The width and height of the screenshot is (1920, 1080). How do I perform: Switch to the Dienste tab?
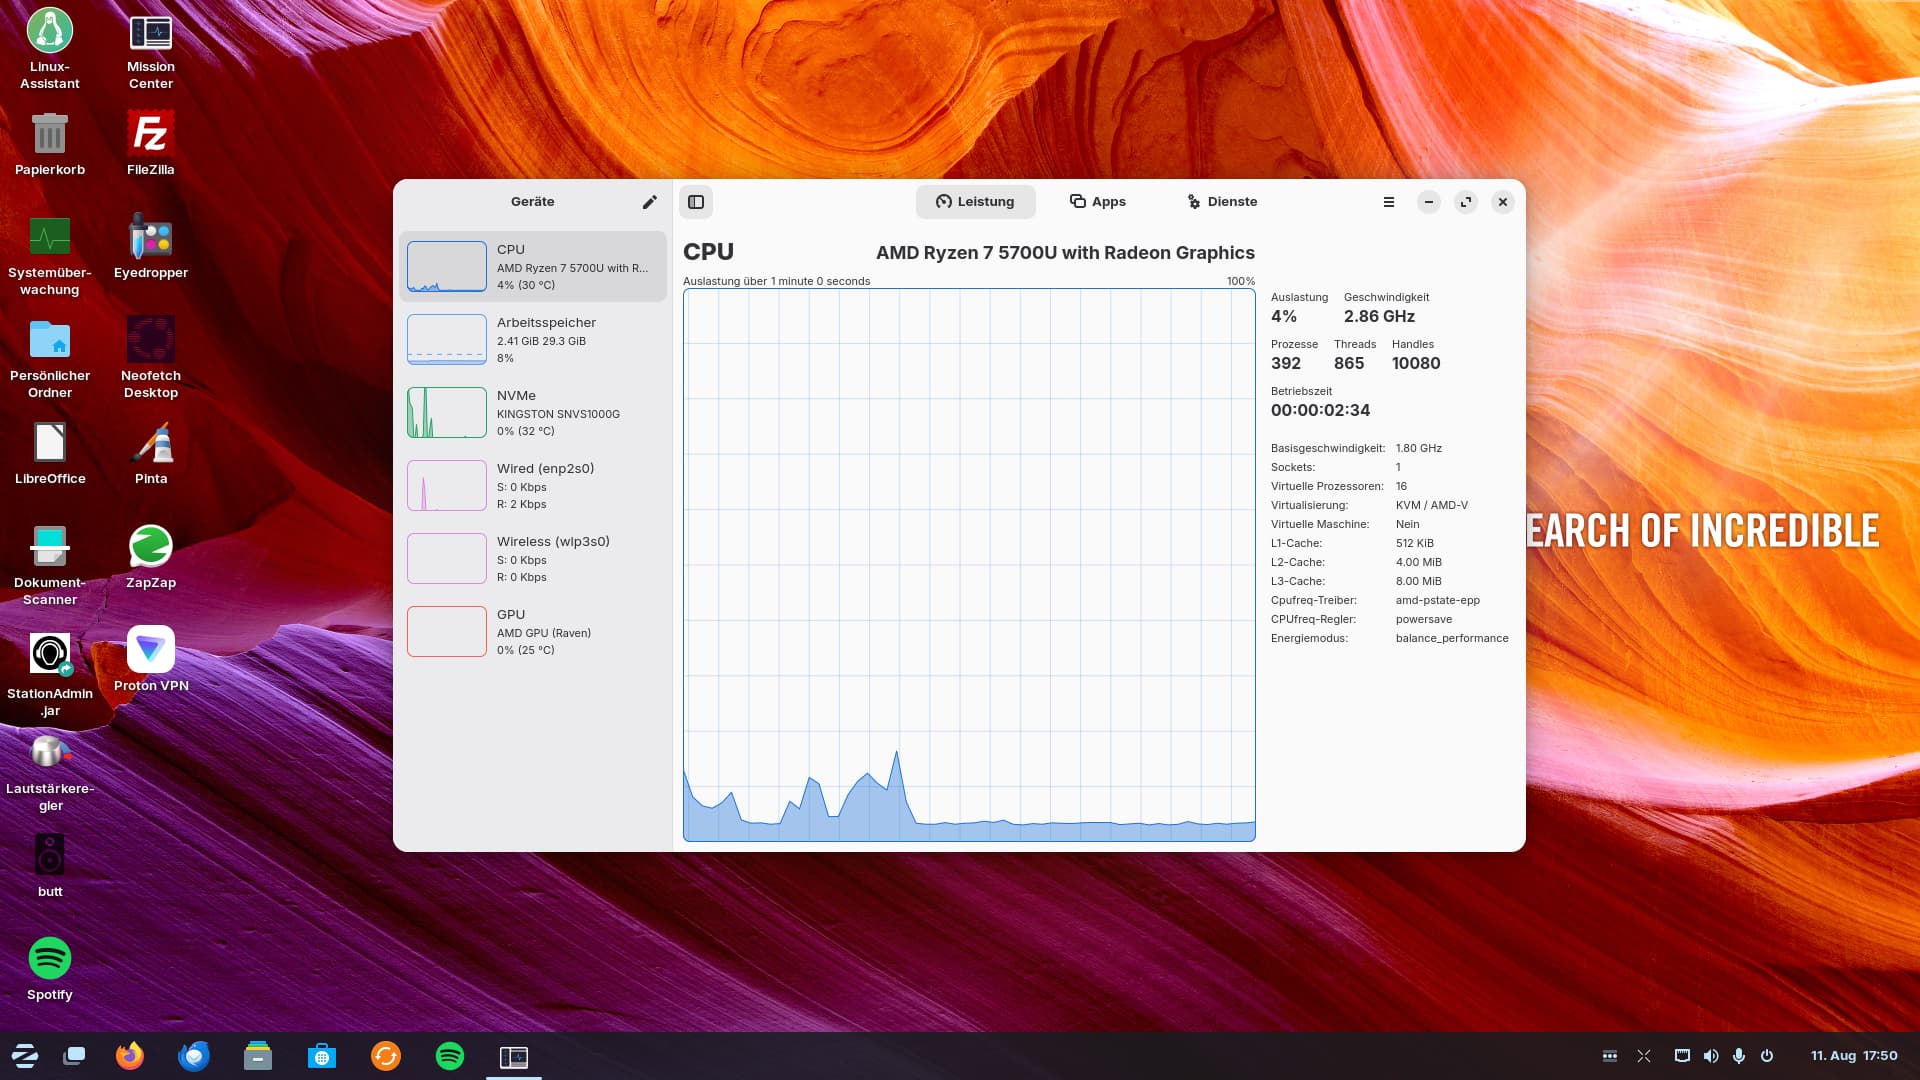click(1221, 202)
